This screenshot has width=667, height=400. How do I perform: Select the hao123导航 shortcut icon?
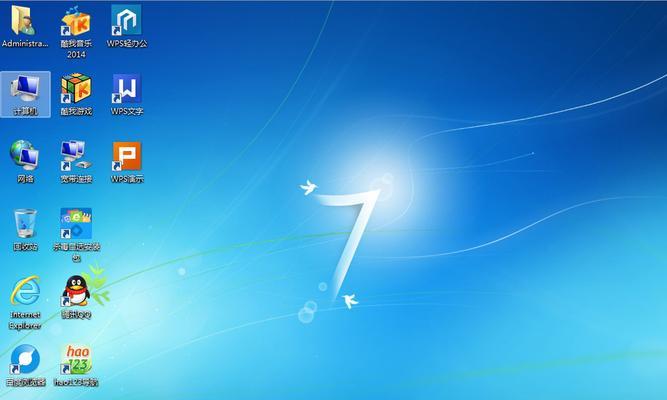tap(76, 360)
